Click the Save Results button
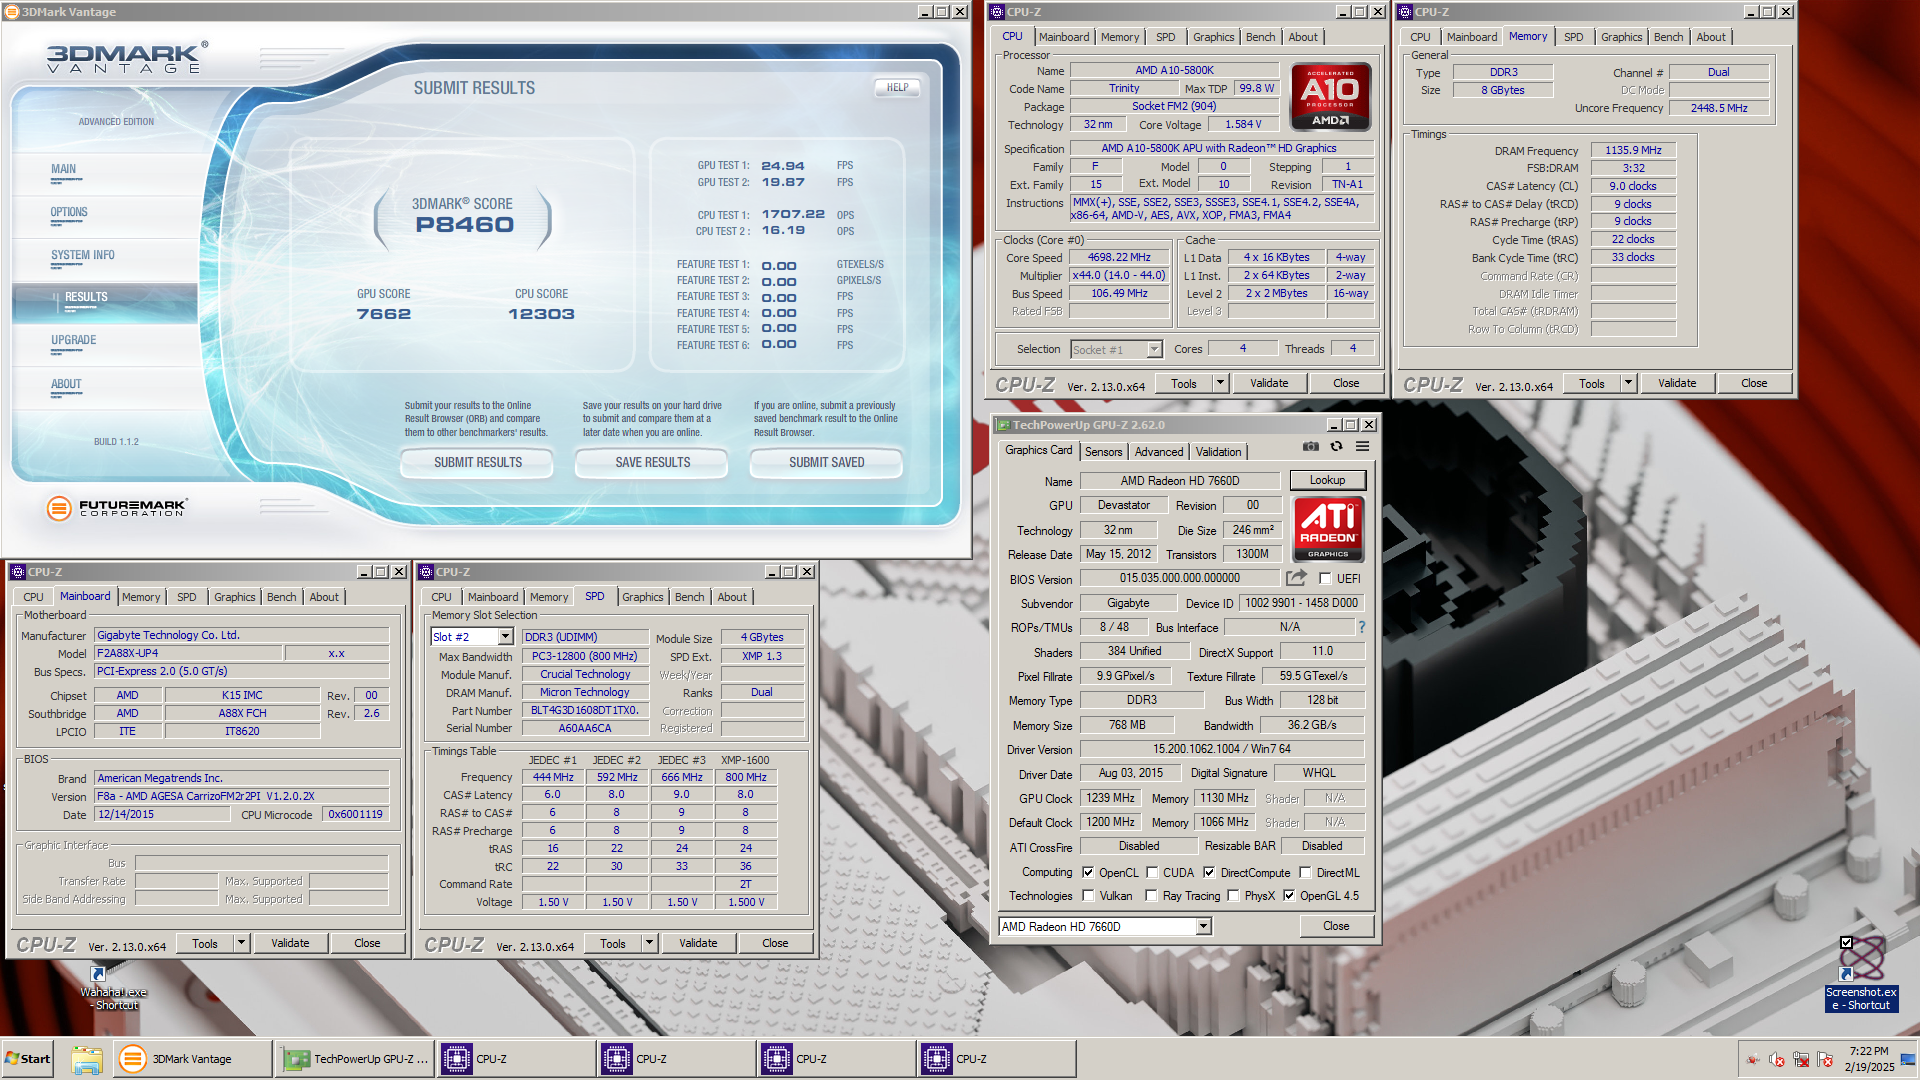 [x=652, y=462]
